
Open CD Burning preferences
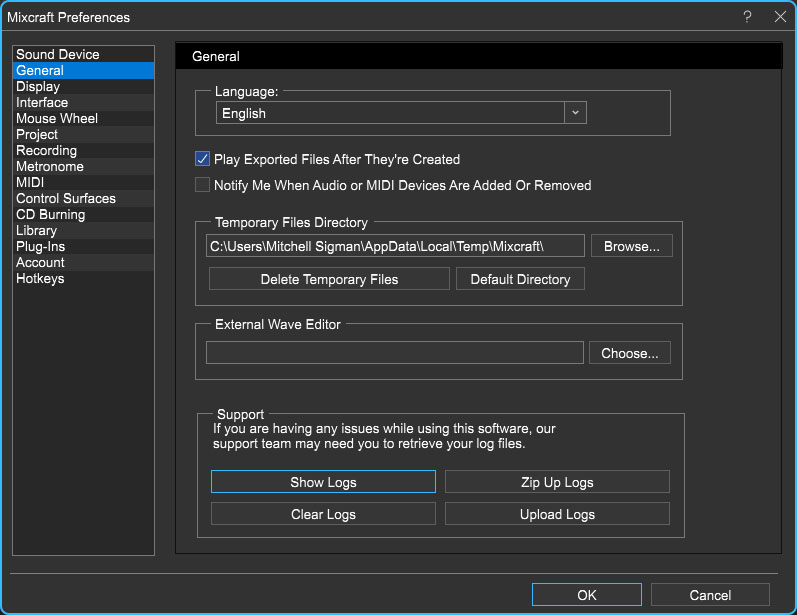[83, 214]
